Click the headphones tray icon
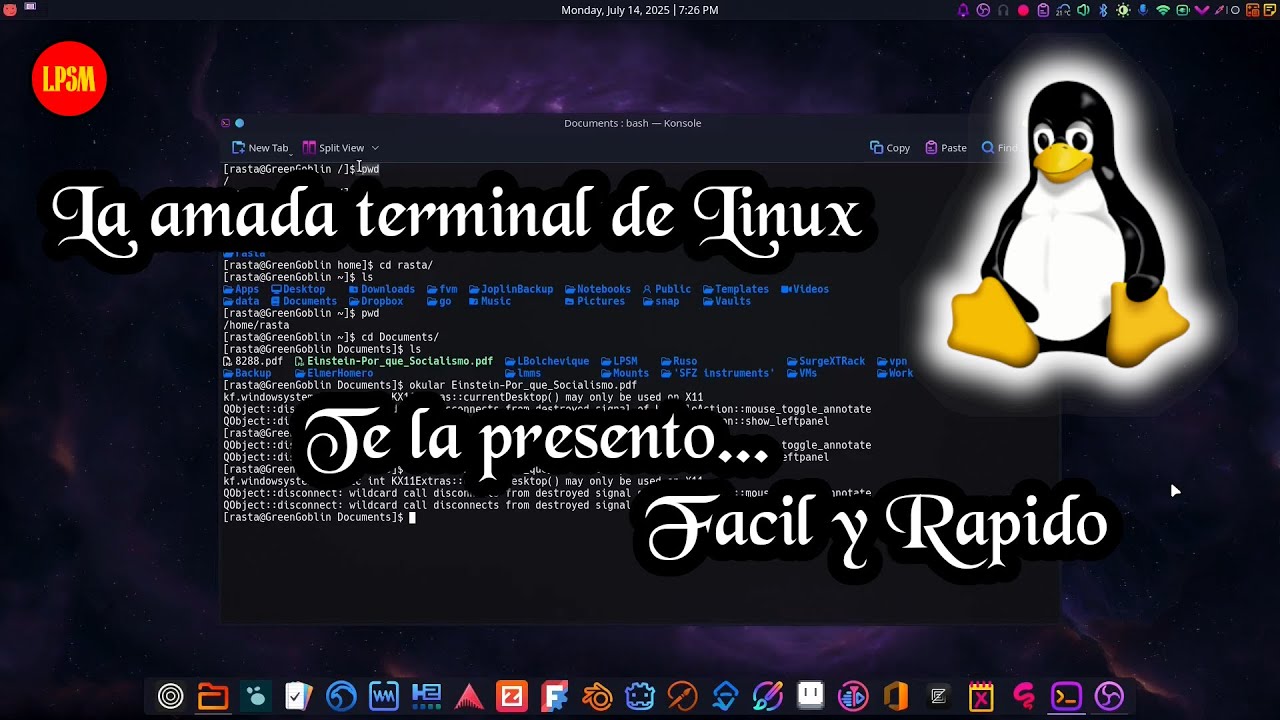 pos(1003,10)
